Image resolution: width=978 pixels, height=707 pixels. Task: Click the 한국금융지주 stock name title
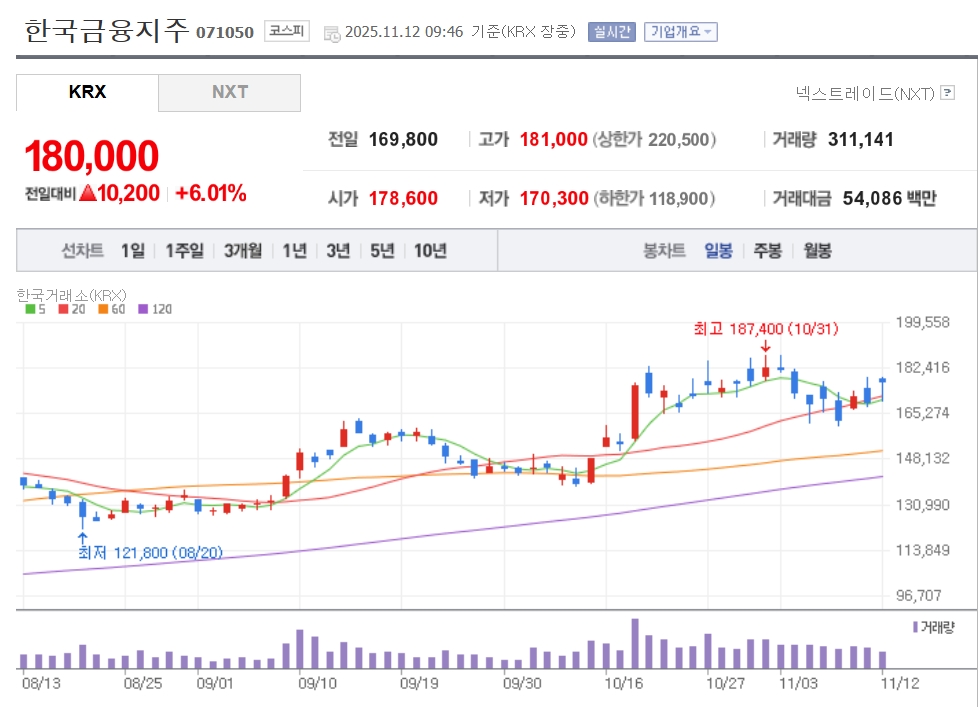pyautogui.click(x=106, y=31)
